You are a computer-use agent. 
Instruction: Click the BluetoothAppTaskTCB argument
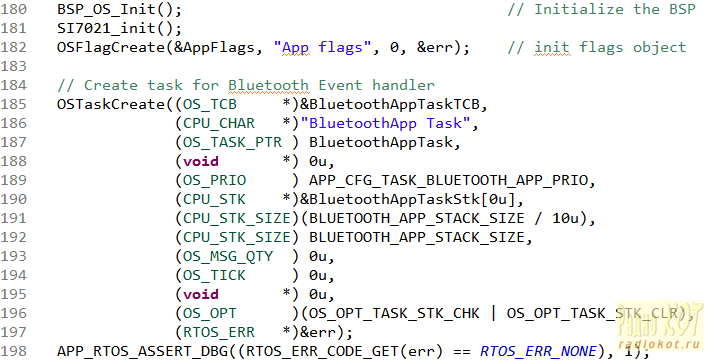pyautogui.click(x=390, y=105)
